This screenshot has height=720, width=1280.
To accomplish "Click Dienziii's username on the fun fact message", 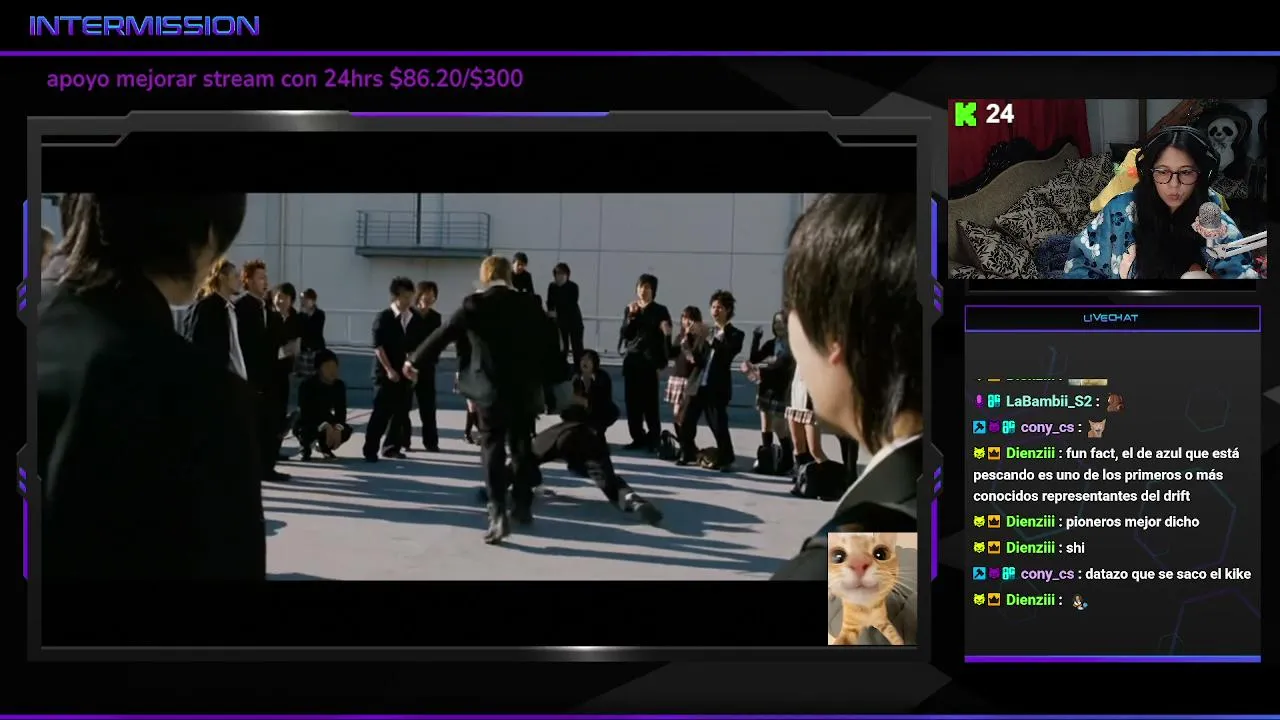I will point(1030,453).
